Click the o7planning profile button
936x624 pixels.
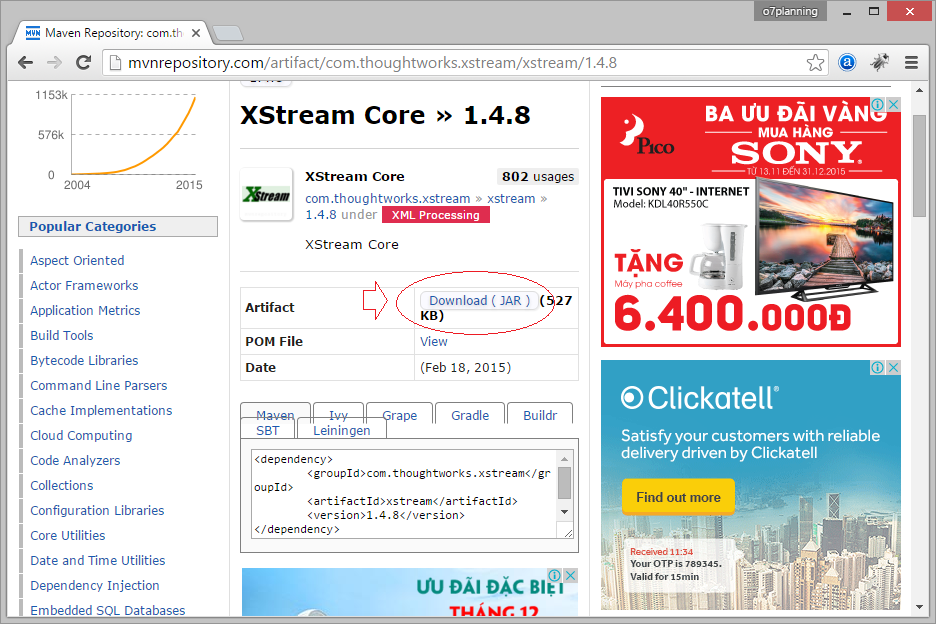coord(790,11)
